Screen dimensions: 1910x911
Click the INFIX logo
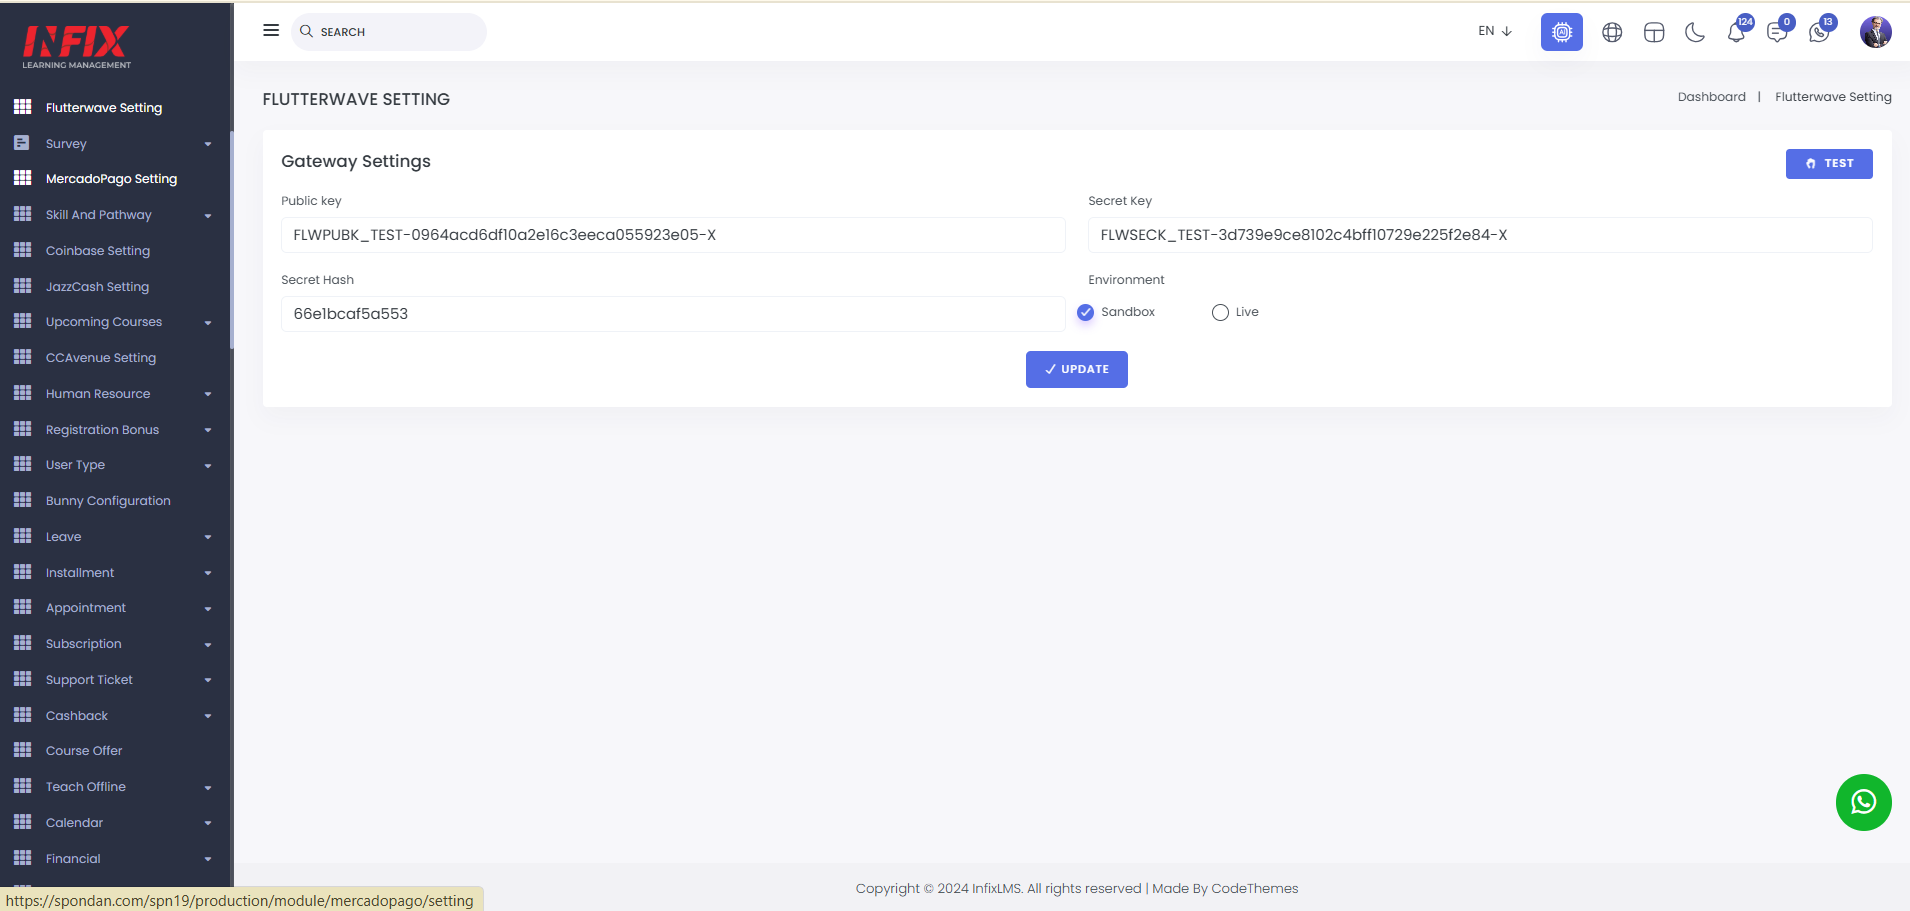pos(77,46)
